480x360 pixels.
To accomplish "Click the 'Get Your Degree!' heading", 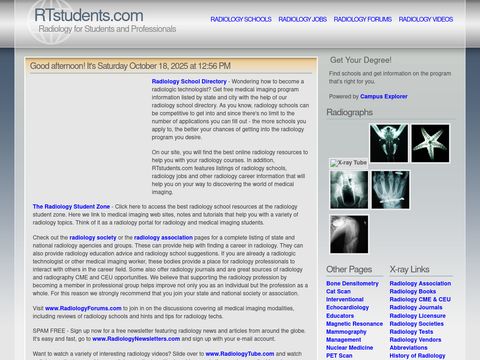I will coord(361,60).
